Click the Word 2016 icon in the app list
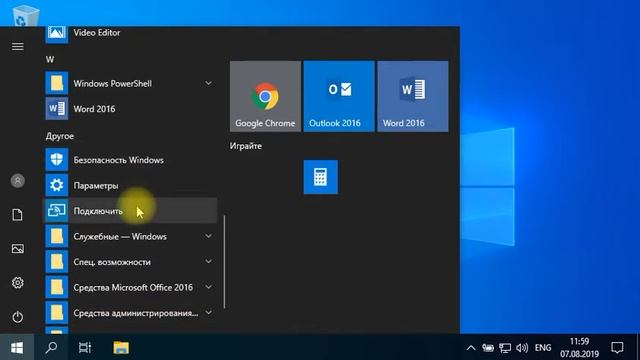The height and width of the screenshot is (360, 640). coord(56,109)
